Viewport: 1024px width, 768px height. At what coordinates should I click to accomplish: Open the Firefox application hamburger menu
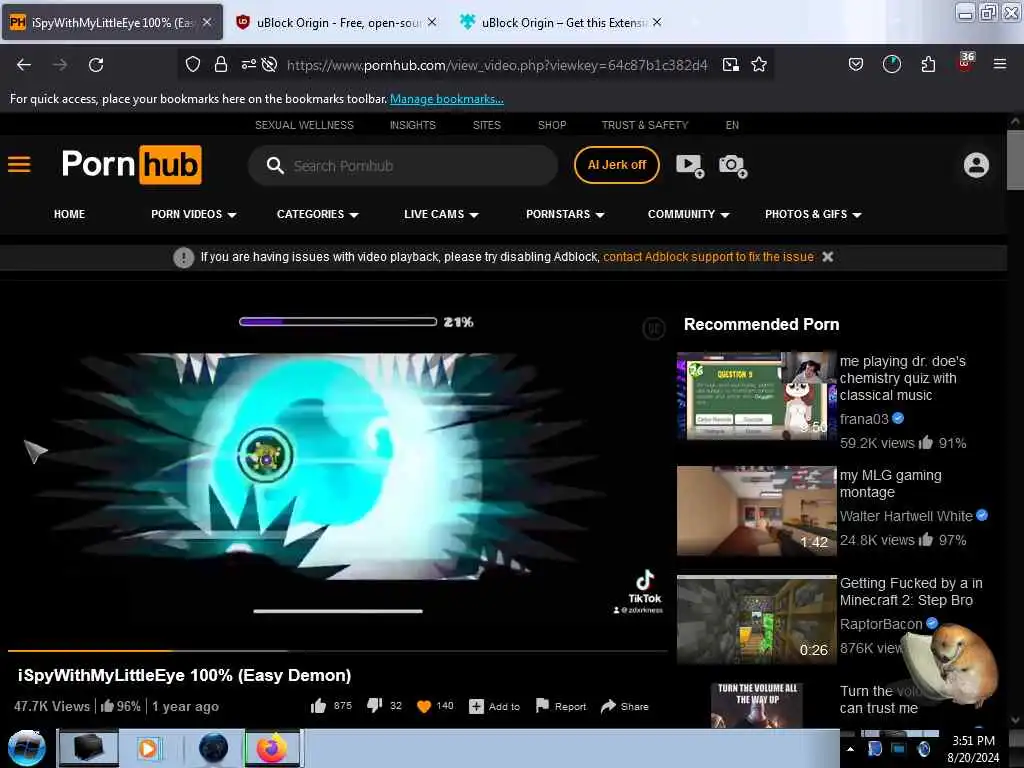[999, 64]
